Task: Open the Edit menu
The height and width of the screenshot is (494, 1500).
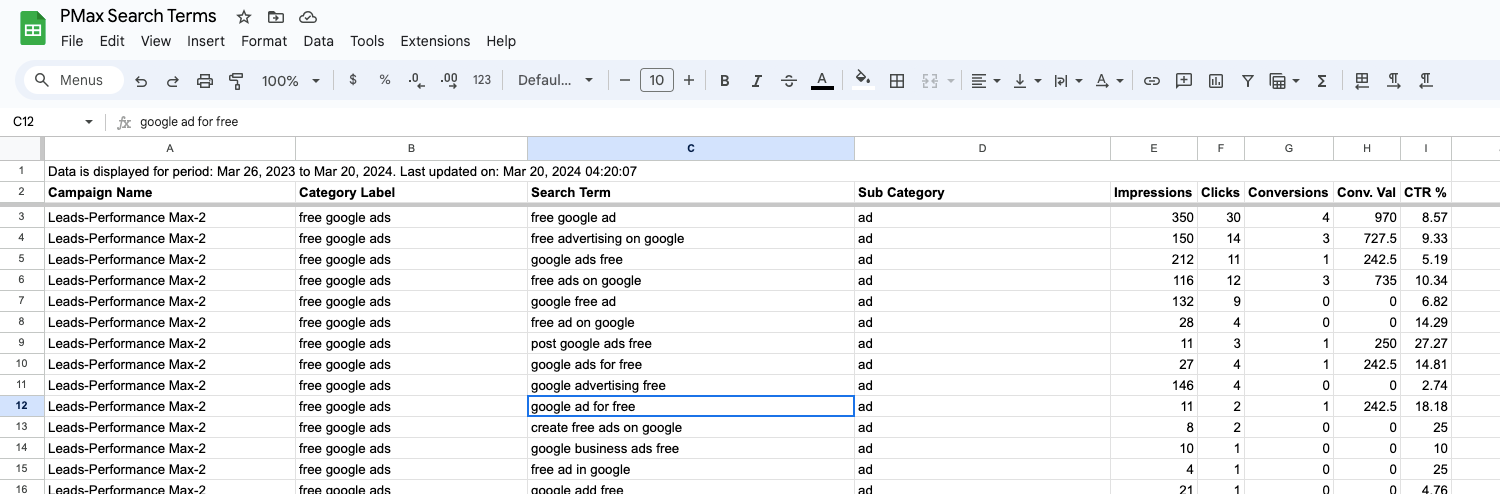Action: pos(112,41)
